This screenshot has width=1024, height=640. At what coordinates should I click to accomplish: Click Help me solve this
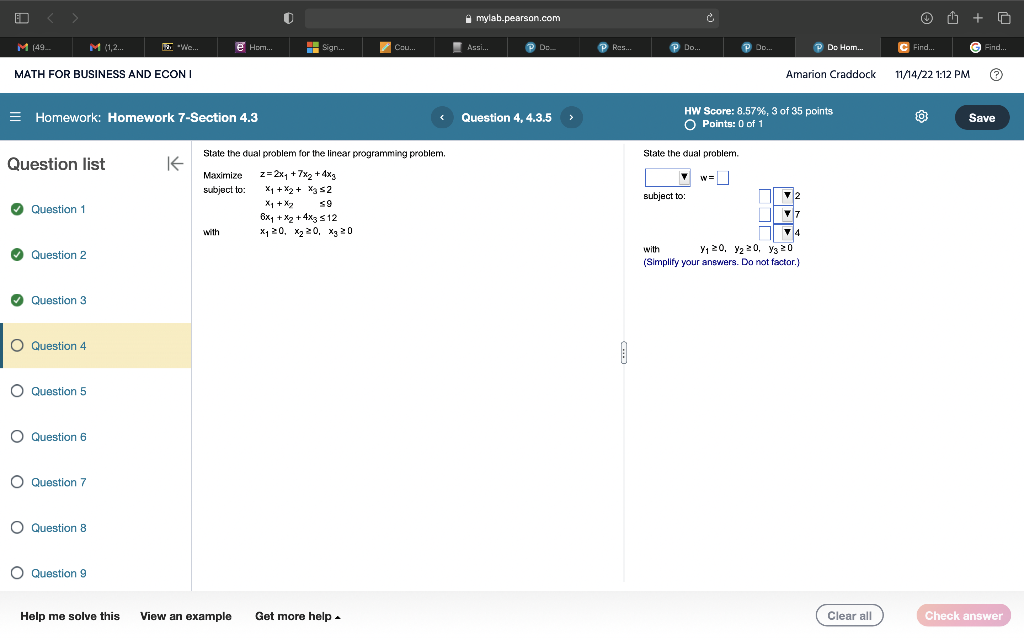click(69, 616)
